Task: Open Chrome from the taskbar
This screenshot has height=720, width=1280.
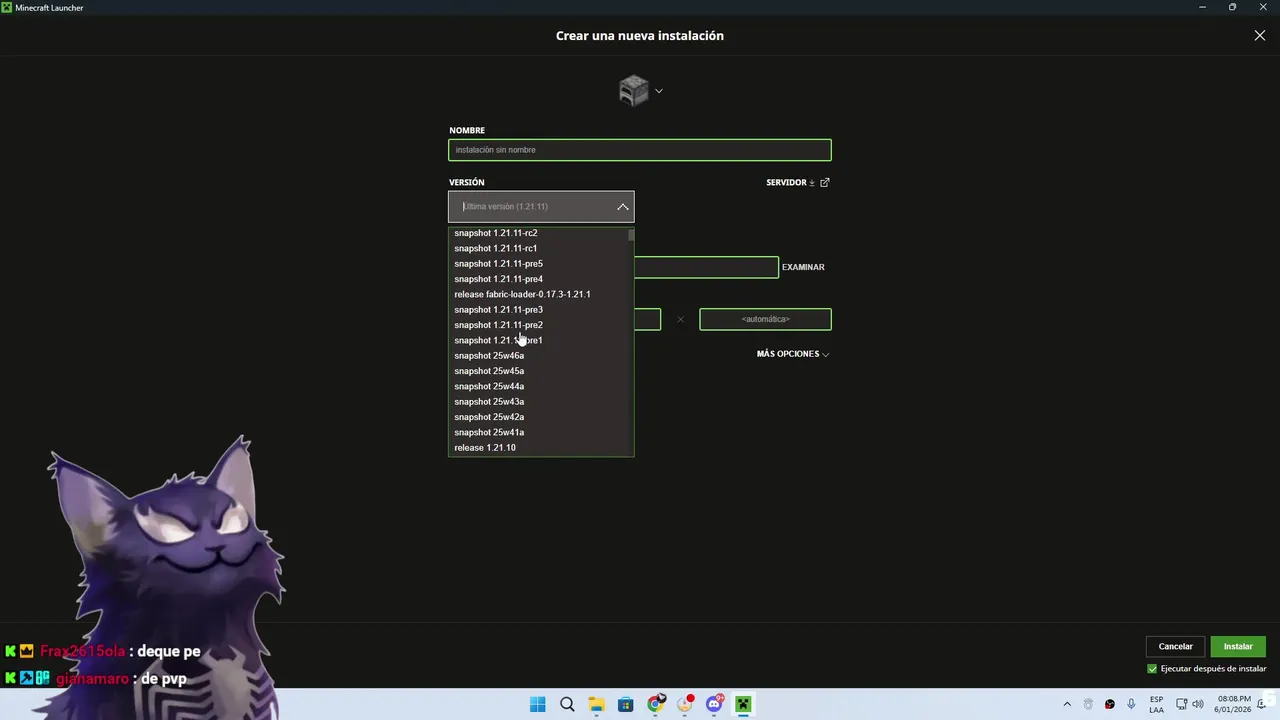Action: pos(655,704)
